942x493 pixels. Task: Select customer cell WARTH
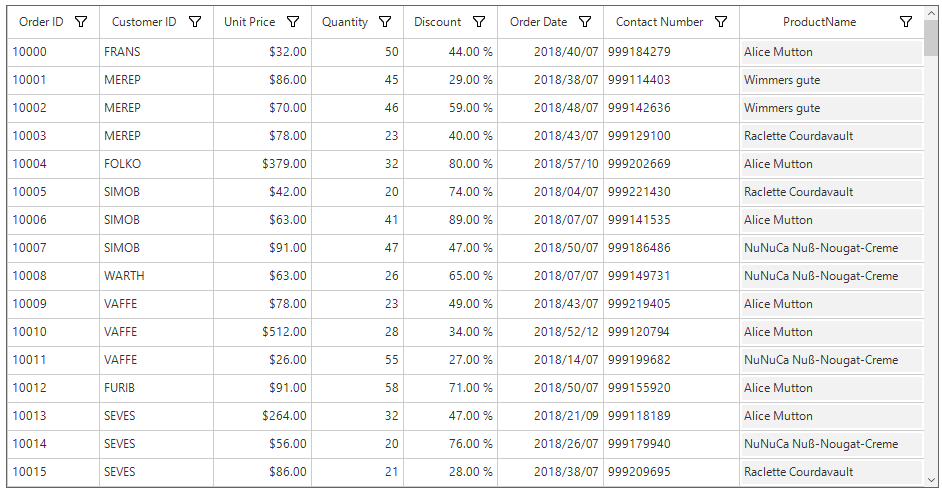(156, 276)
